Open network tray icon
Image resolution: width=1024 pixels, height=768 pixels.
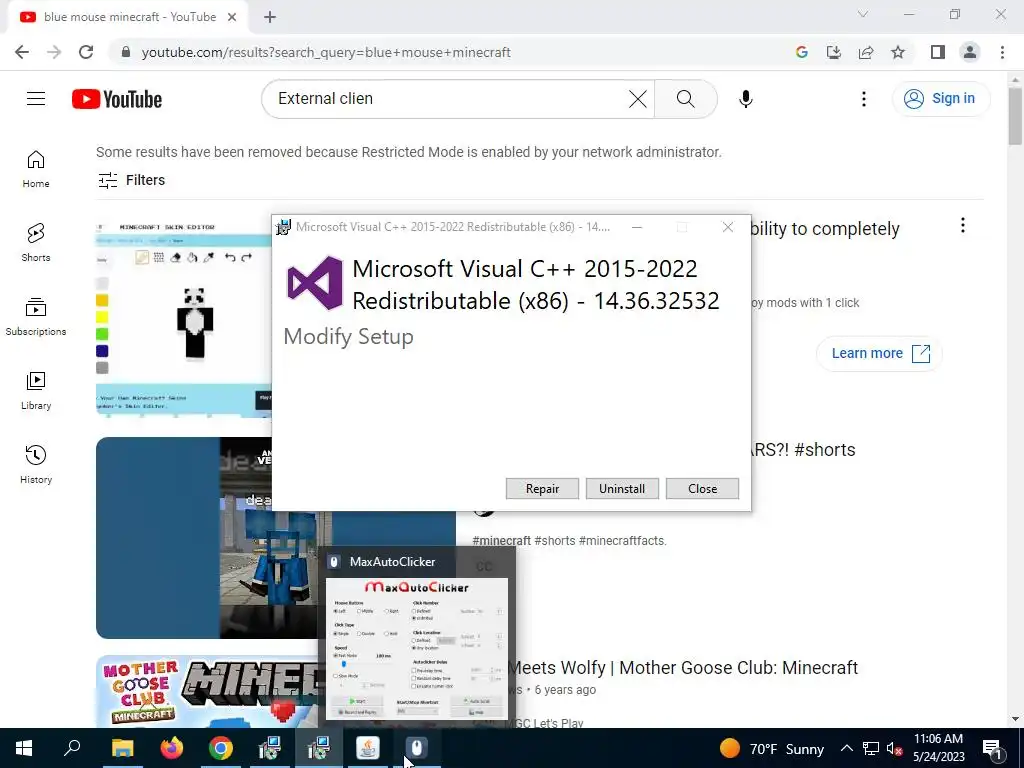[871, 748]
